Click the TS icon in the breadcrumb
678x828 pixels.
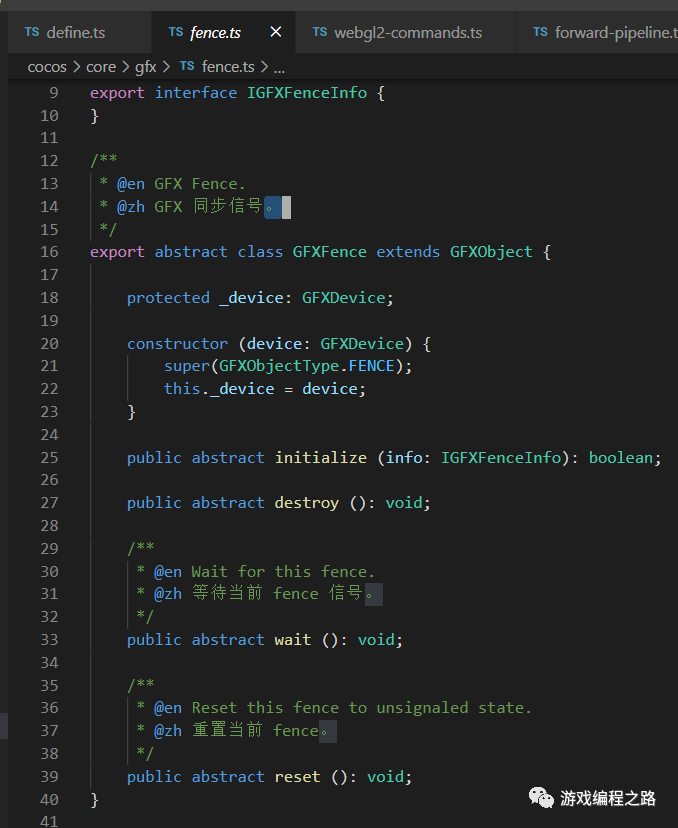[x=187, y=66]
